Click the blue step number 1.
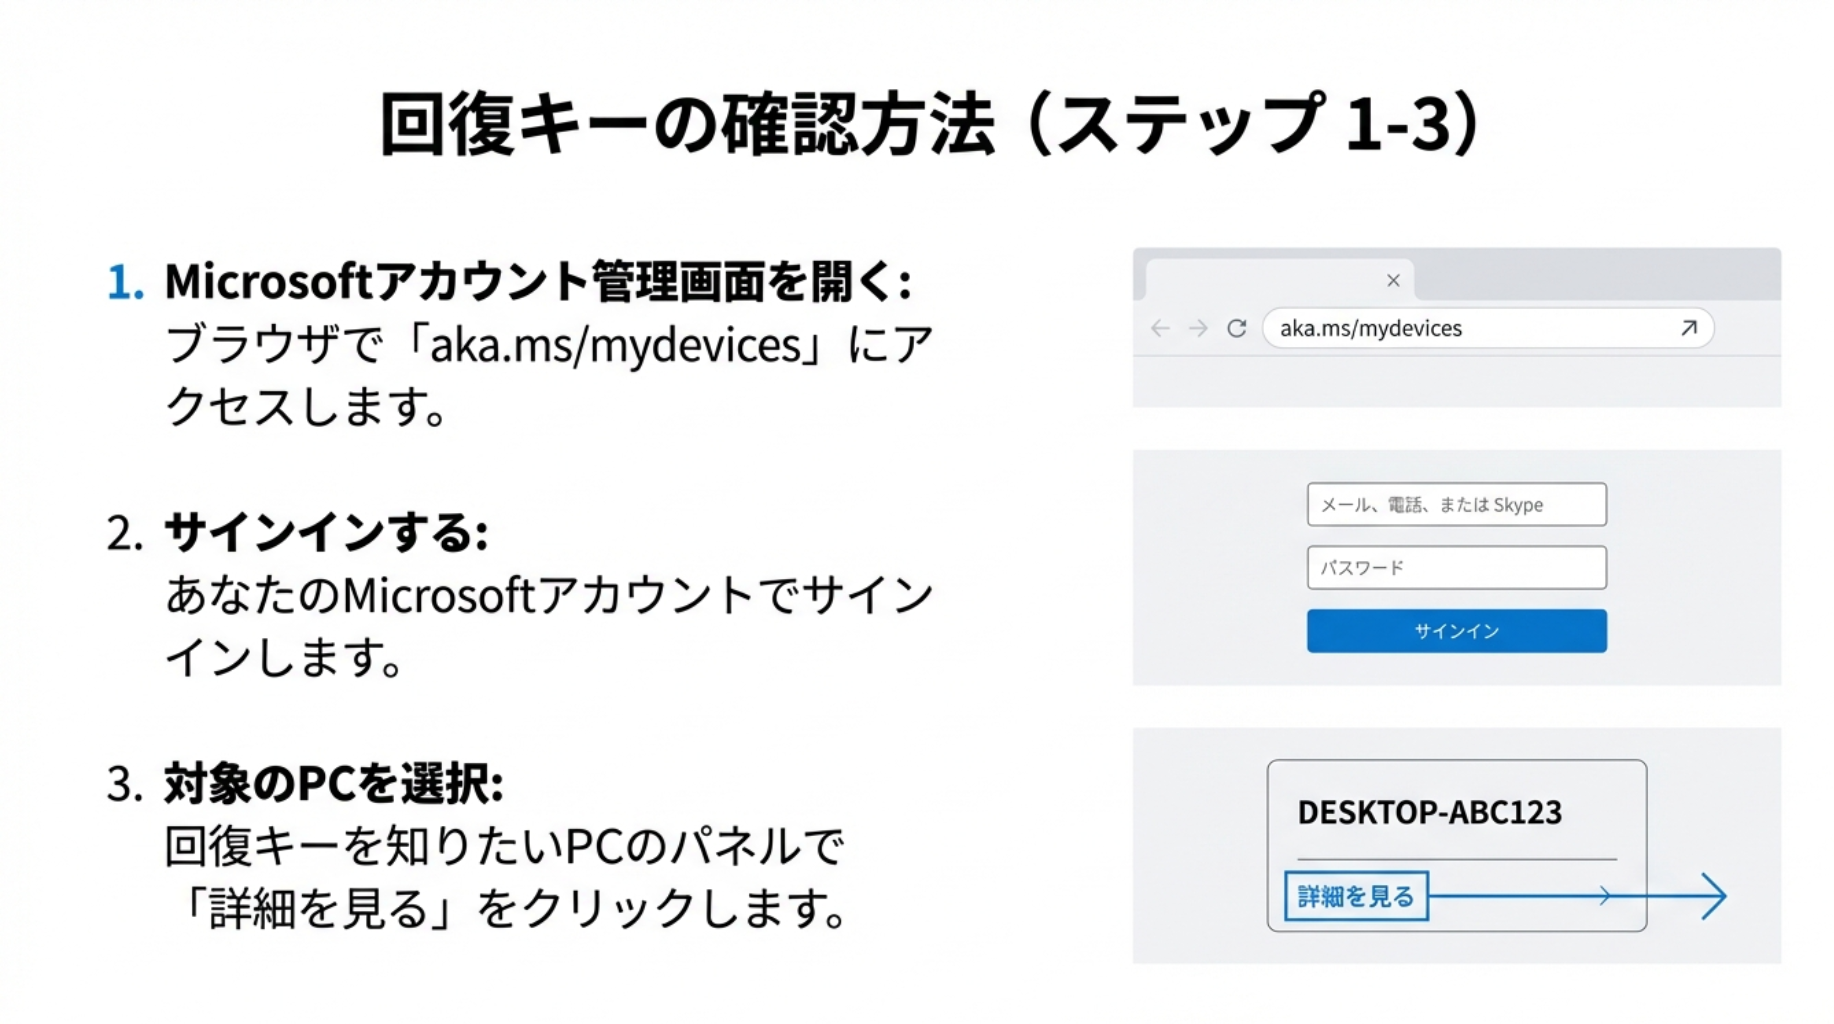This screenshot has width=1834, height=1024. pos(124,283)
